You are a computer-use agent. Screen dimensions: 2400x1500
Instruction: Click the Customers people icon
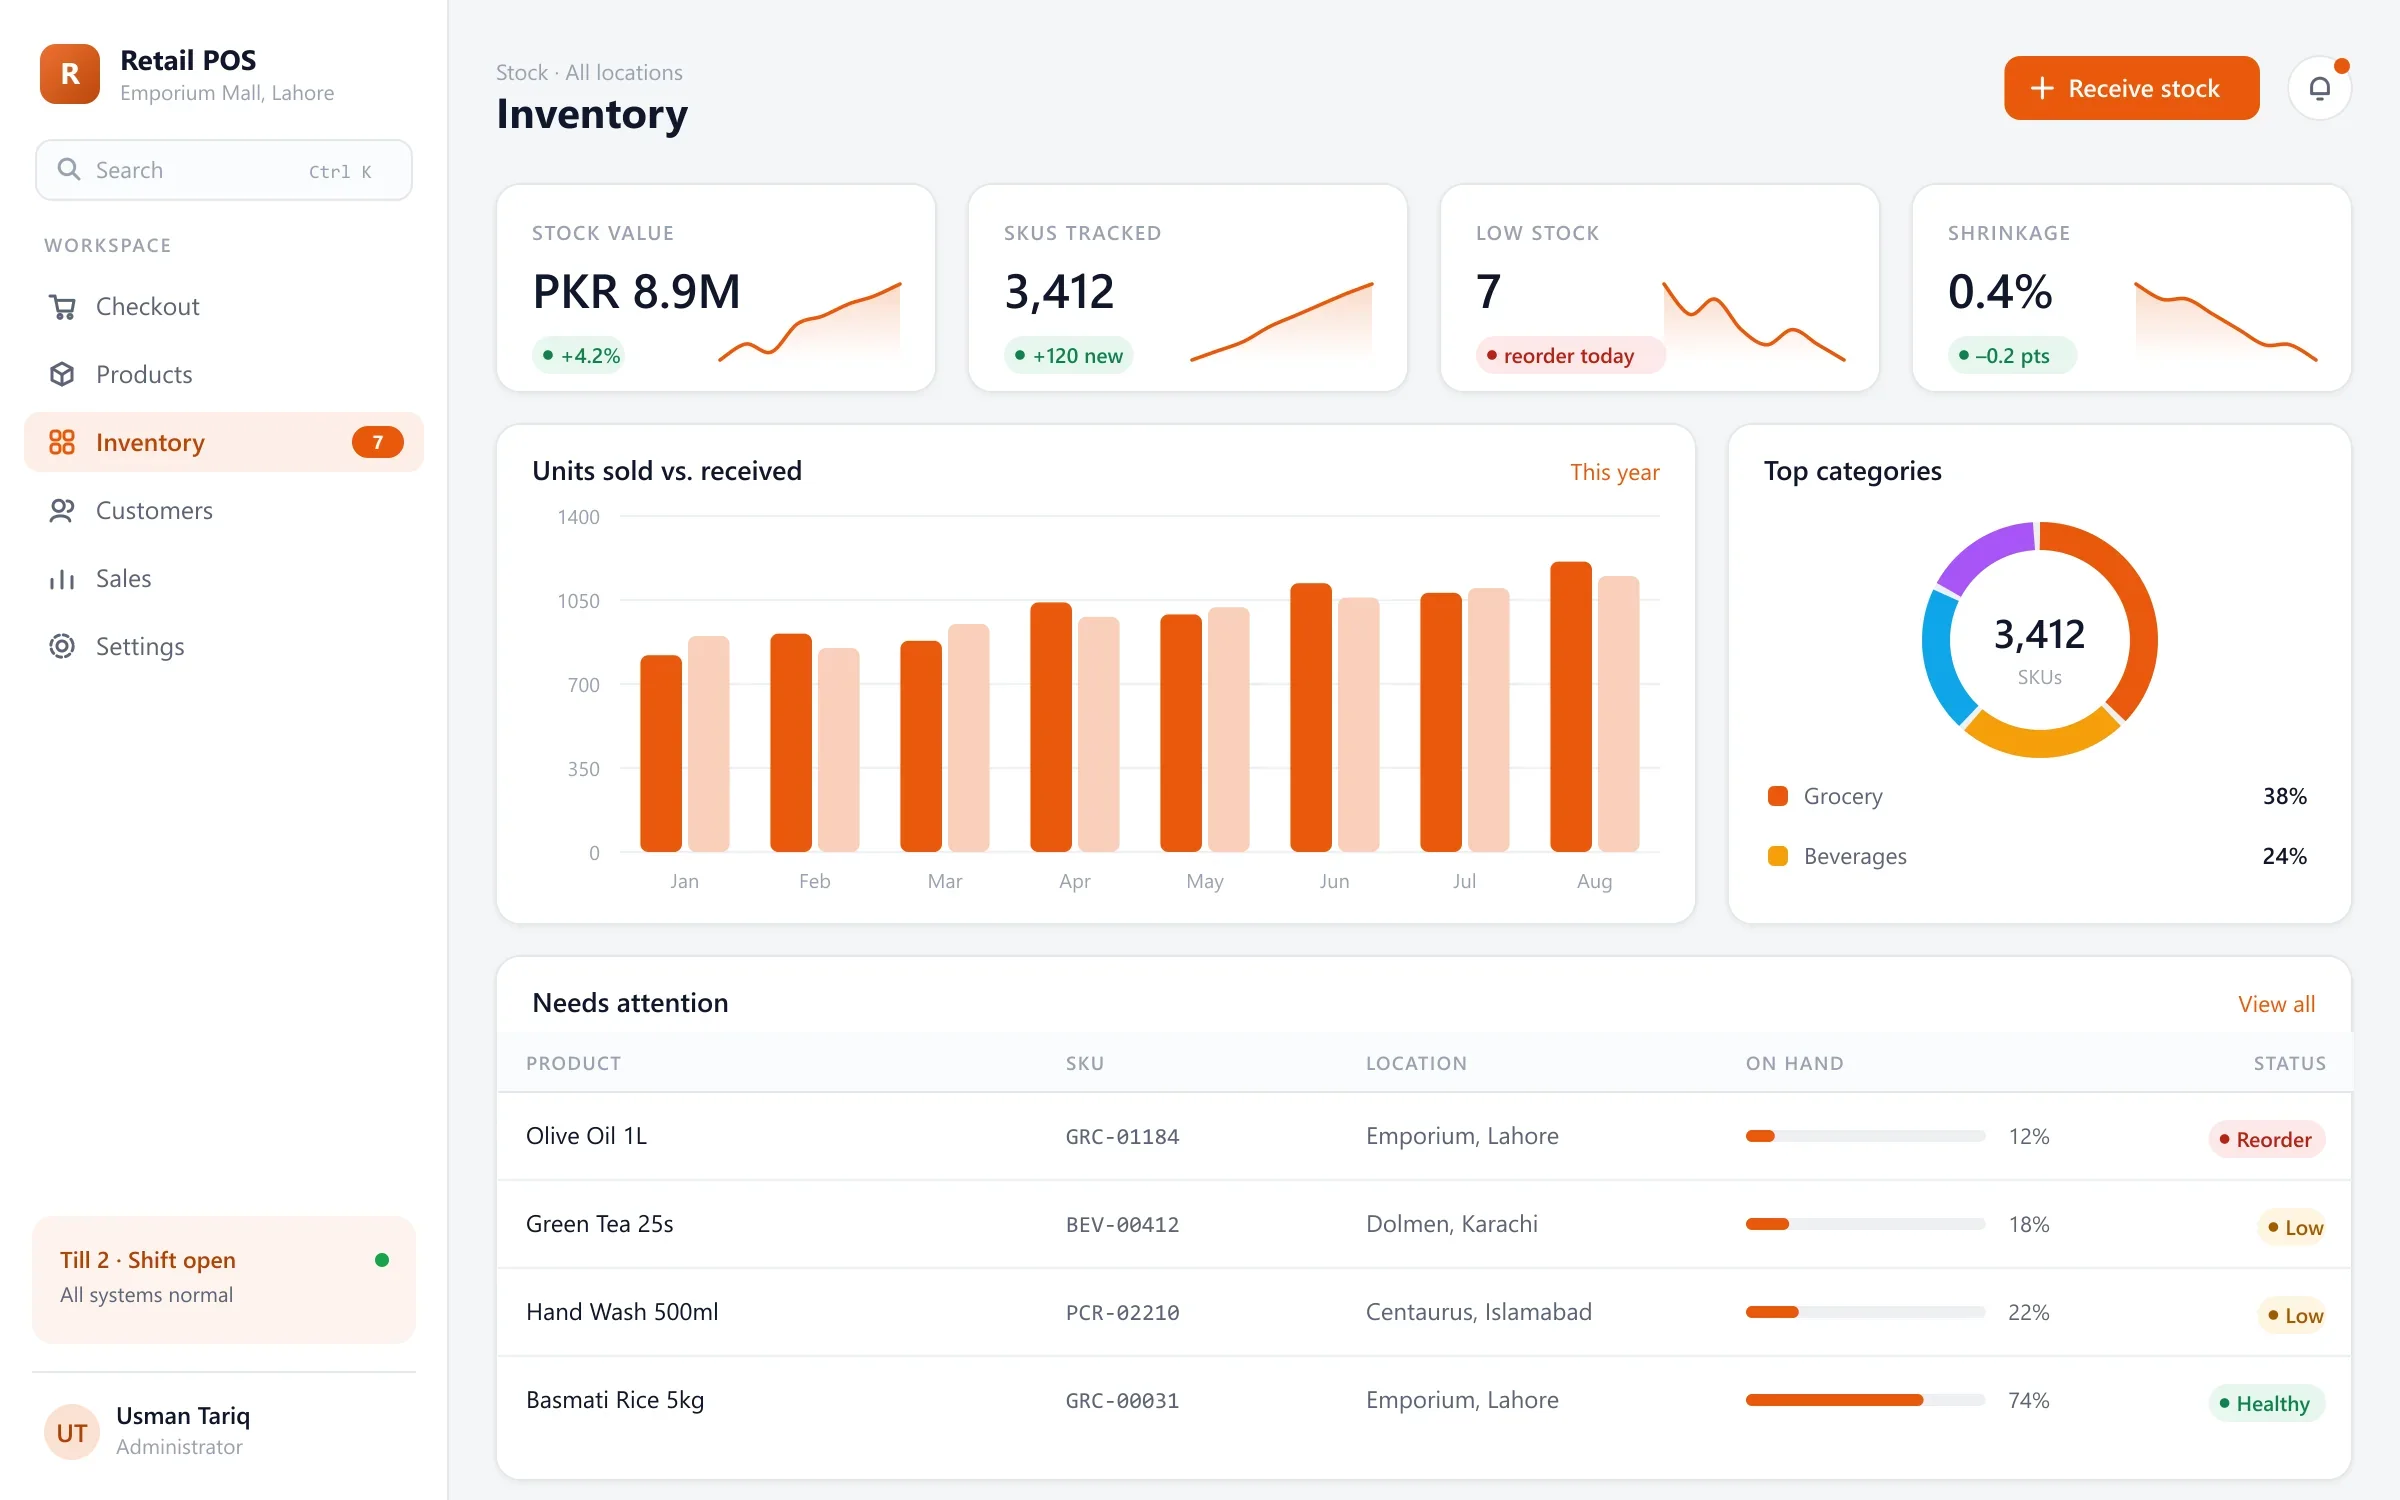pyautogui.click(x=62, y=511)
